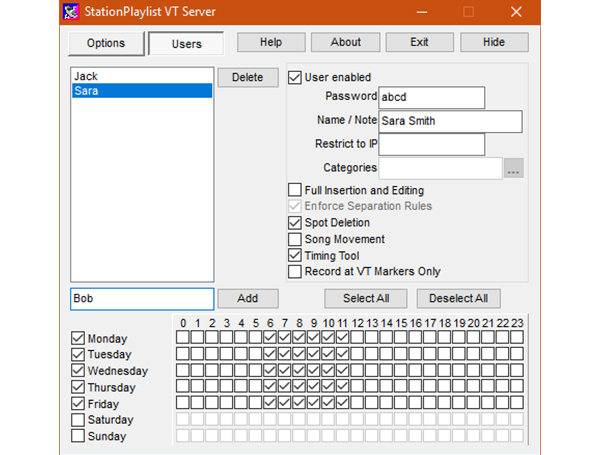
Task: Check Monday hour 20 checkbox
Action: pyautogui.click(x=473, y=337)
